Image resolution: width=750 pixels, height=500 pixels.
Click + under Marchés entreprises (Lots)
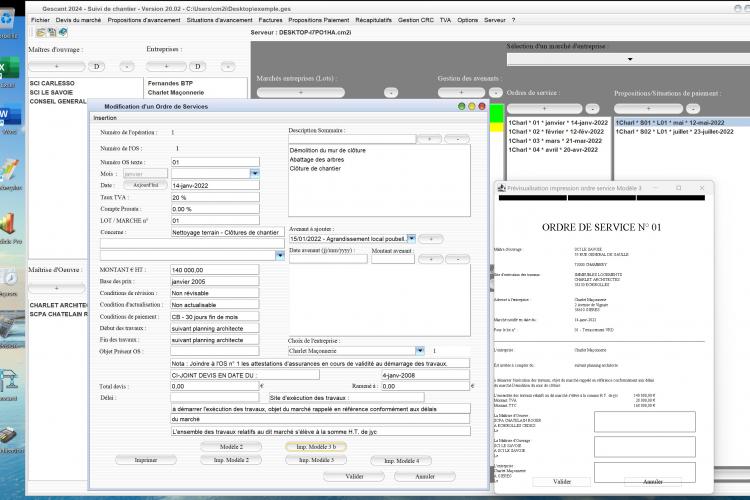point(300,92)
